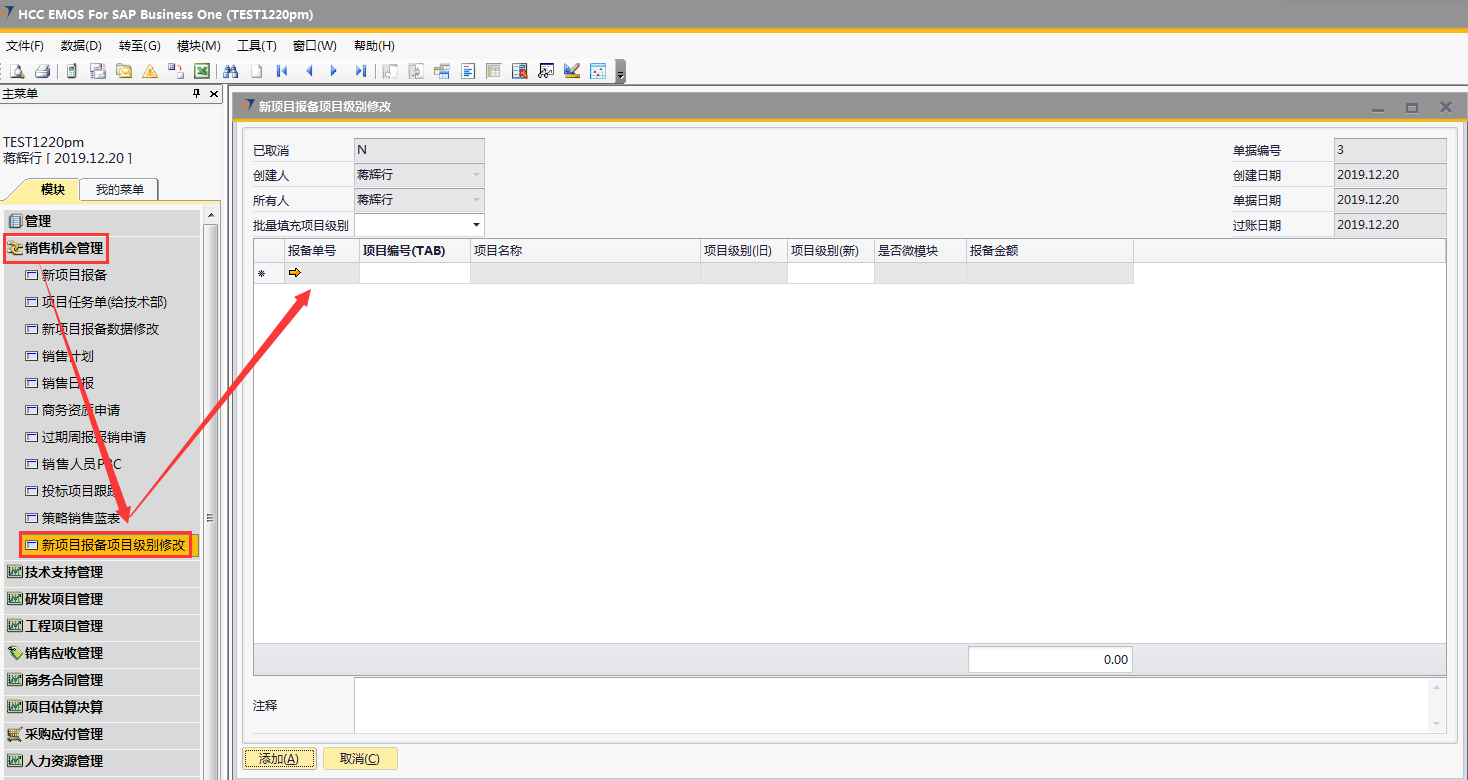Jump to last record arrow icon
Viewport: 1468px width, 780px height.
pyautogui.click(x=360, y=71)
